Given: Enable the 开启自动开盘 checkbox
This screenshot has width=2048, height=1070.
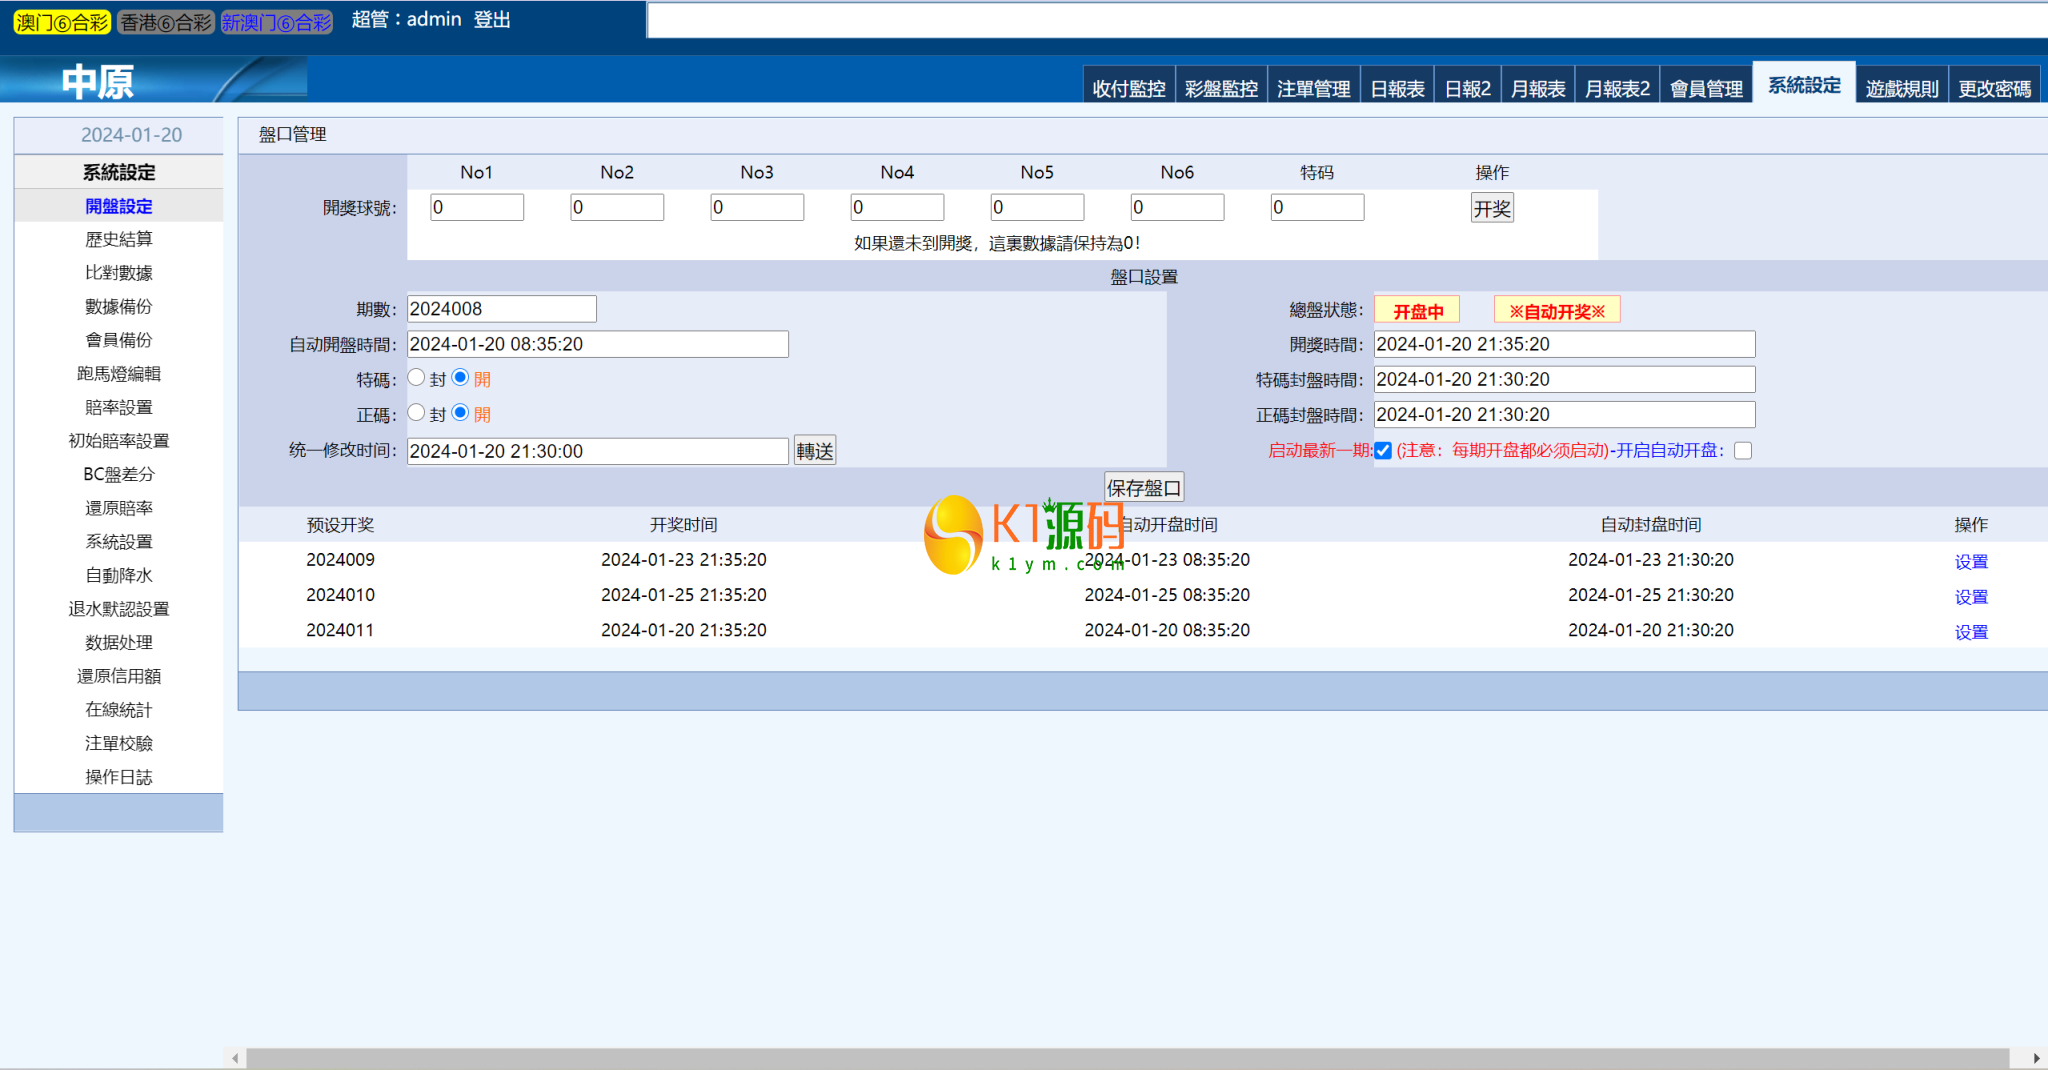Looking at the screenshot, I should click(1743, 451).
